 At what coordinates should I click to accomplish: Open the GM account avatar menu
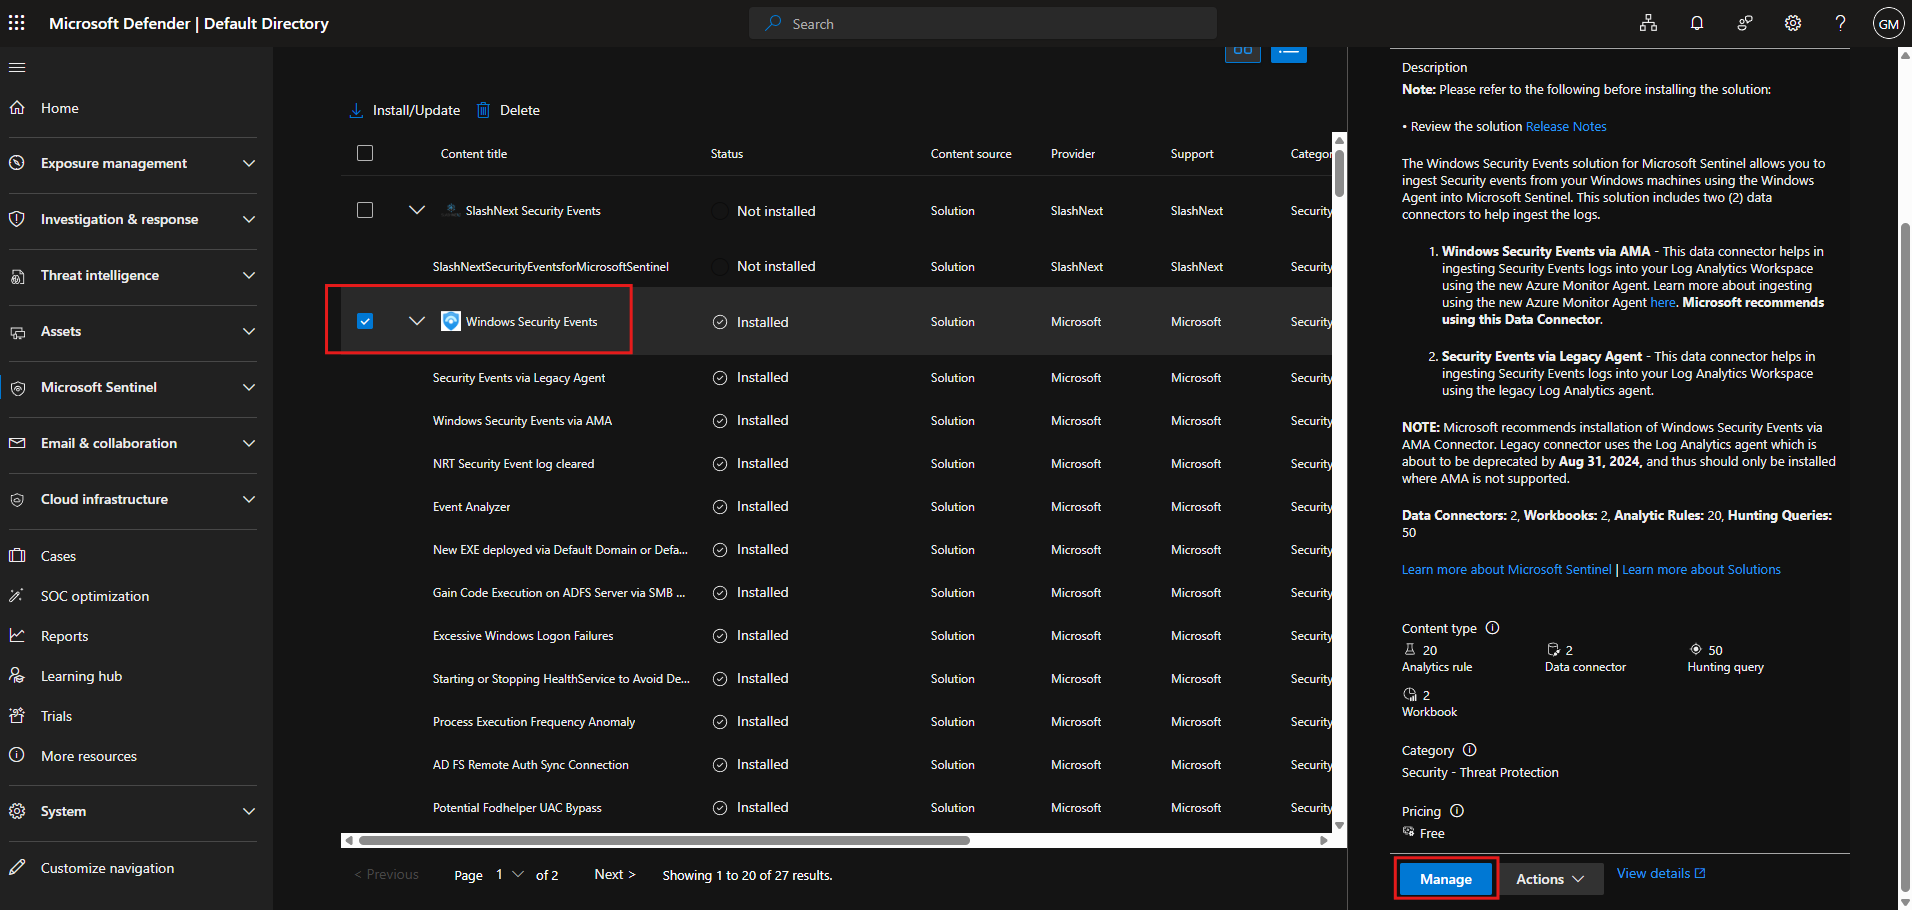coord(1888,23)
